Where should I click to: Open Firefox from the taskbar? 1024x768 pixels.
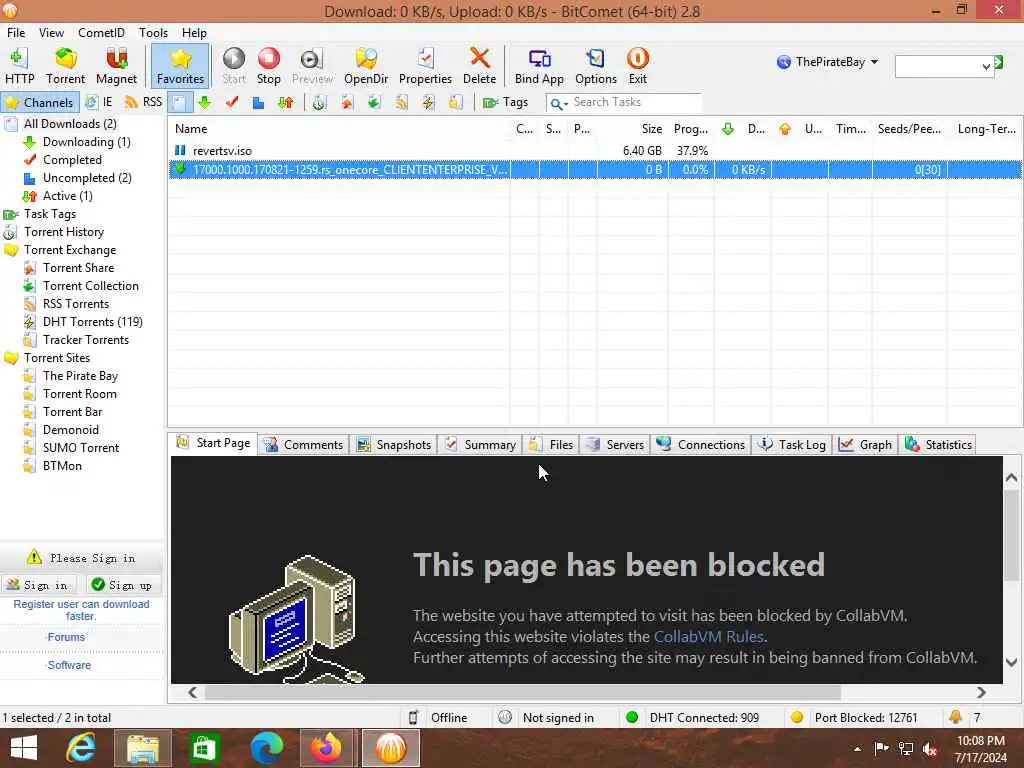326,748
